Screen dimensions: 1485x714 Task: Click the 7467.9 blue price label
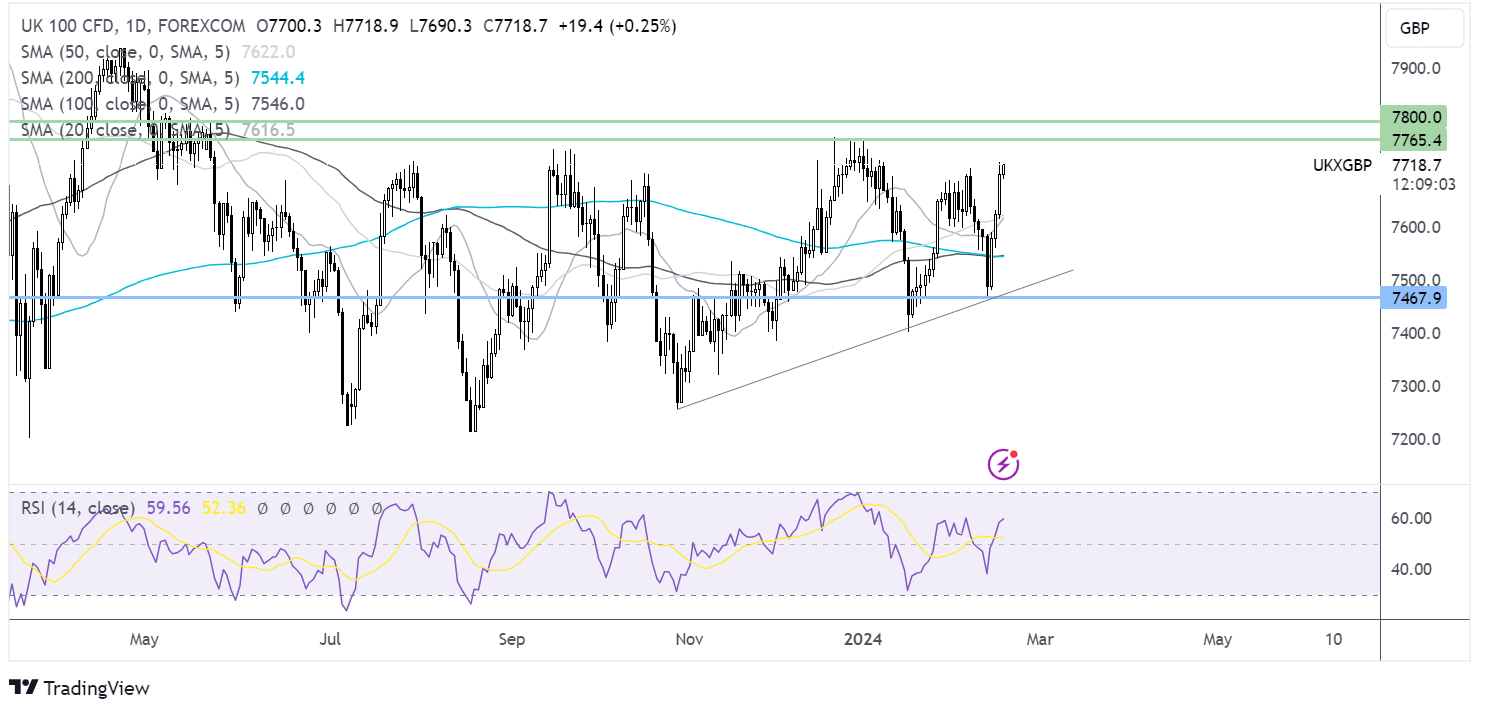tap(1412, 298)
